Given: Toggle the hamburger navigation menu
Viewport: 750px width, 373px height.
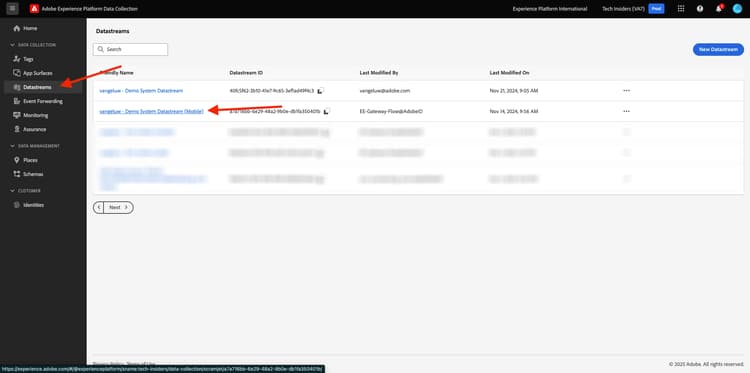Looking at the screenshot, I should tap(13, 9).
